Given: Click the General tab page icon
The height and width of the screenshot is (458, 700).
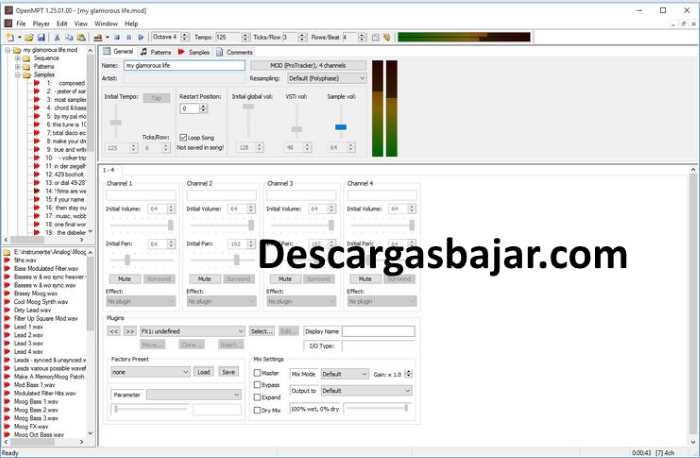Looking at the screenshot, I should [107, 51].
